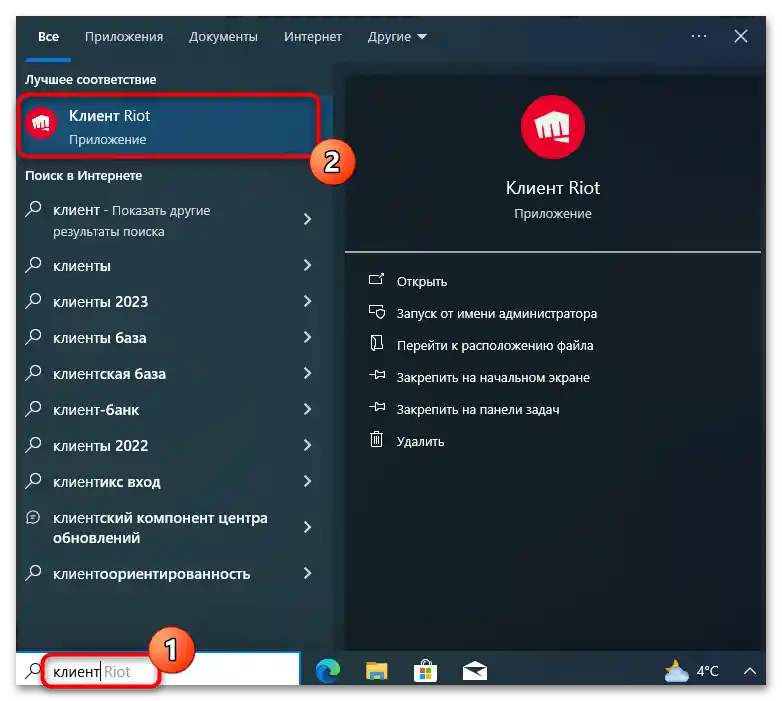
Task: Click the taskbar search field with 'клиент'
Action: tap(159, 671)
